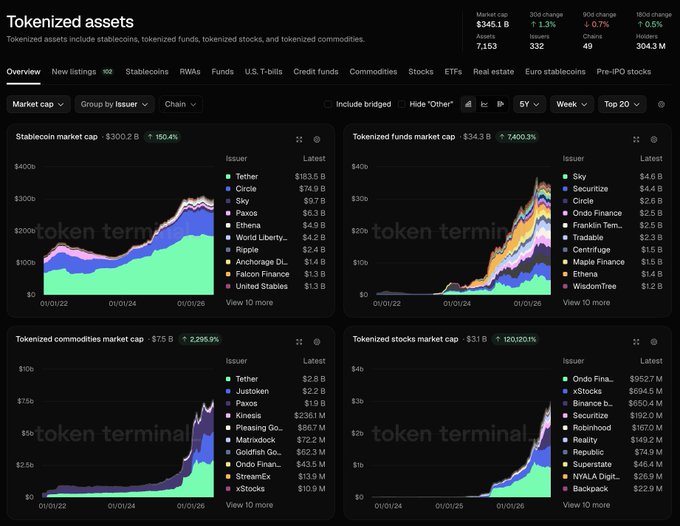
Task: Open the Group by Issuer dropdown
Action: pyautogui.click(x=114, y=104)
